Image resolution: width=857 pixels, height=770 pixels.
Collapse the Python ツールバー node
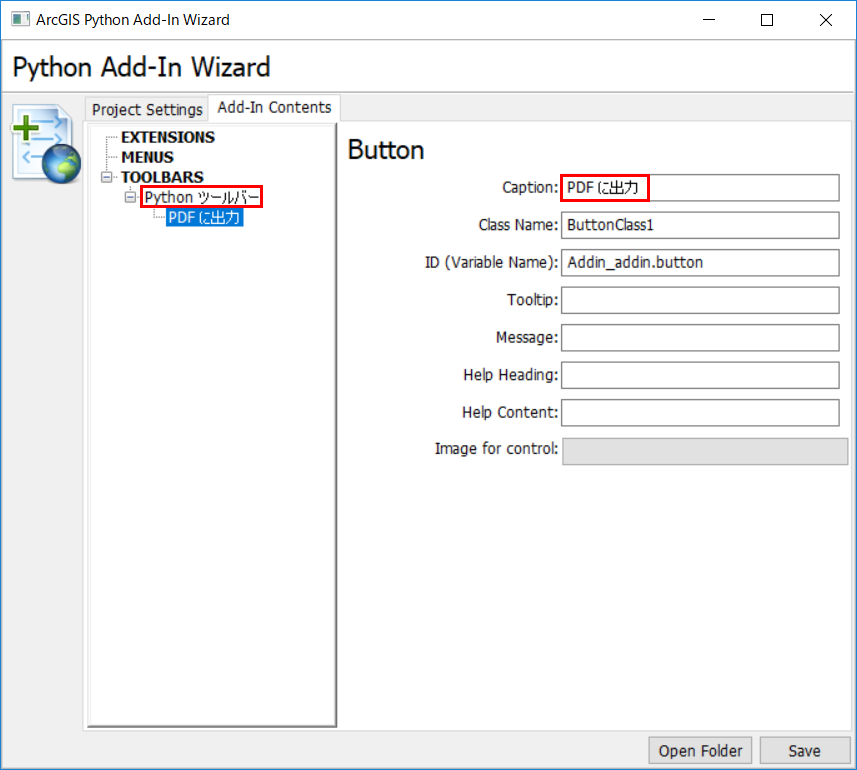(x=130, y=197)
